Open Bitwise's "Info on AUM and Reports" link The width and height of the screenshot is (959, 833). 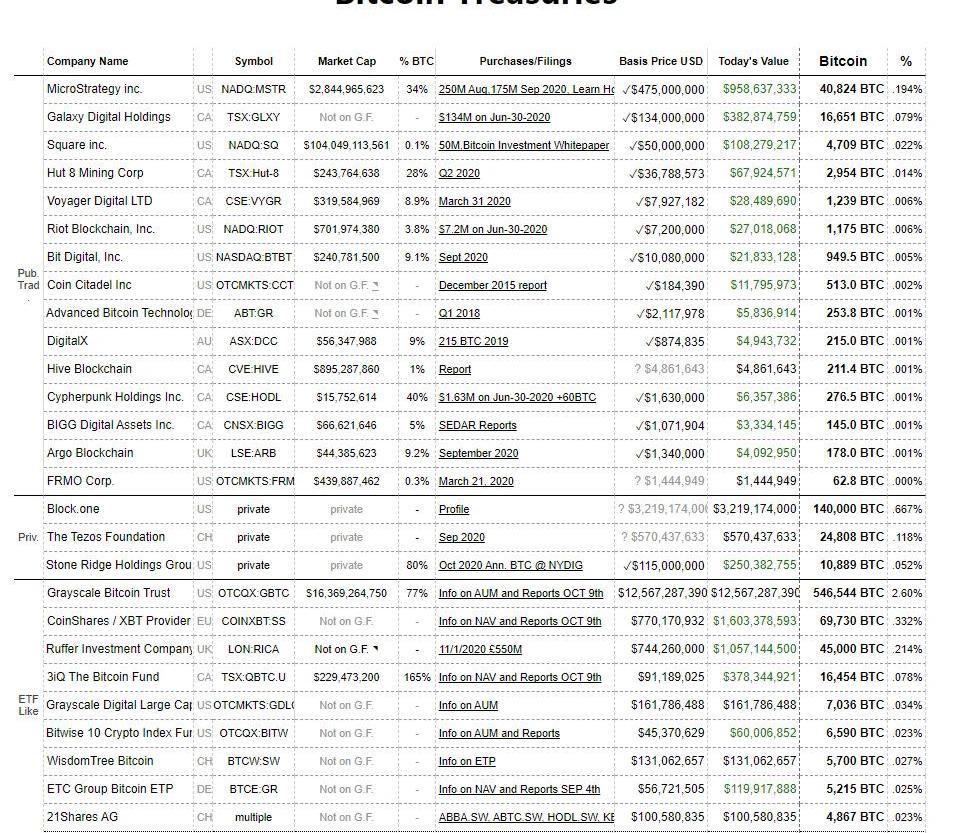(x=499, y=733)
